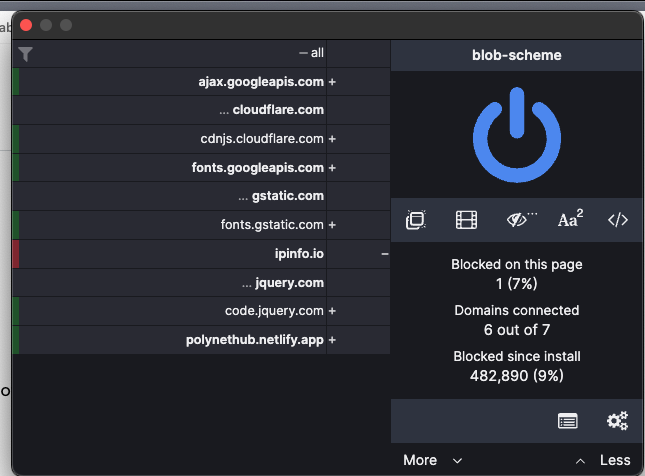Toggle block all popups icon
This screenshot has width=645, height=476.
pyautogui.click(x=416, y=220)
